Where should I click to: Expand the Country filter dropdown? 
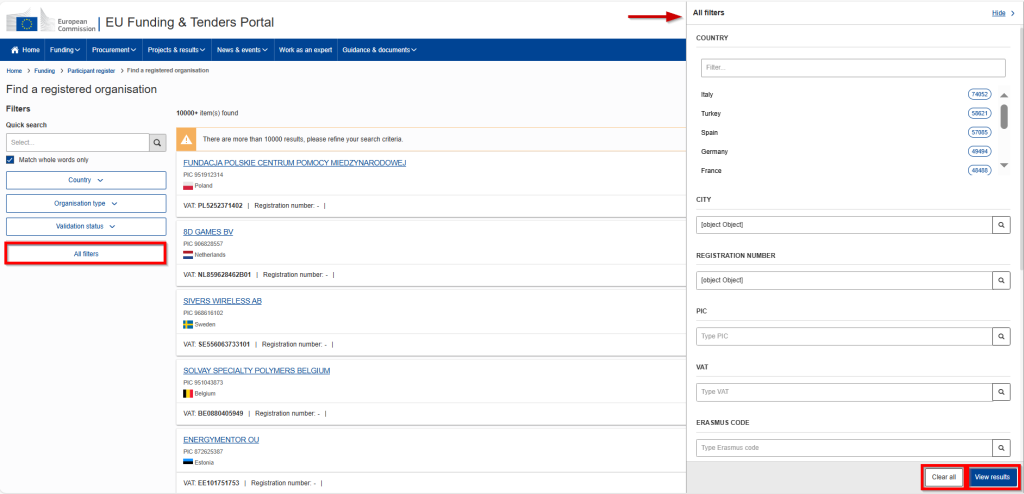86,180
